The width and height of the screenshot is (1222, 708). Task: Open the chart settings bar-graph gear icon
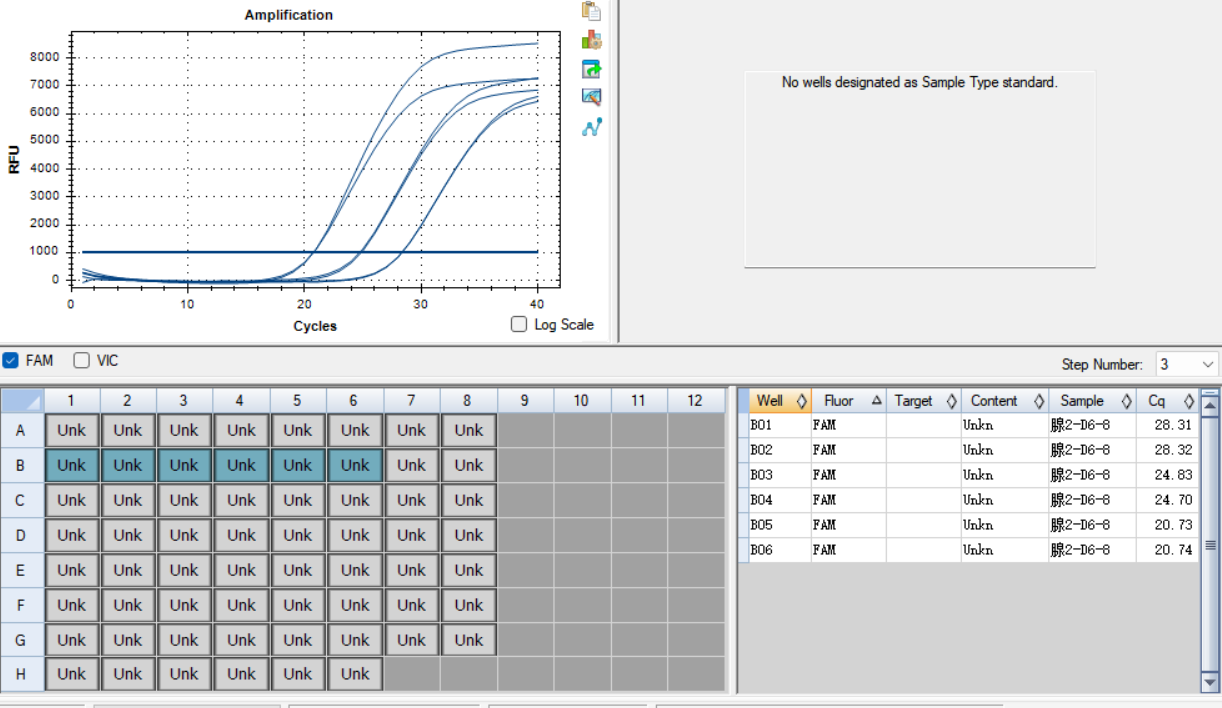[x=592, y=40]
